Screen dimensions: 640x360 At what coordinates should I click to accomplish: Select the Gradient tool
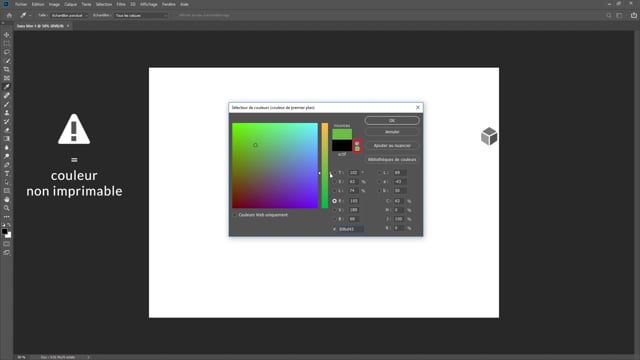coord(7,139)
